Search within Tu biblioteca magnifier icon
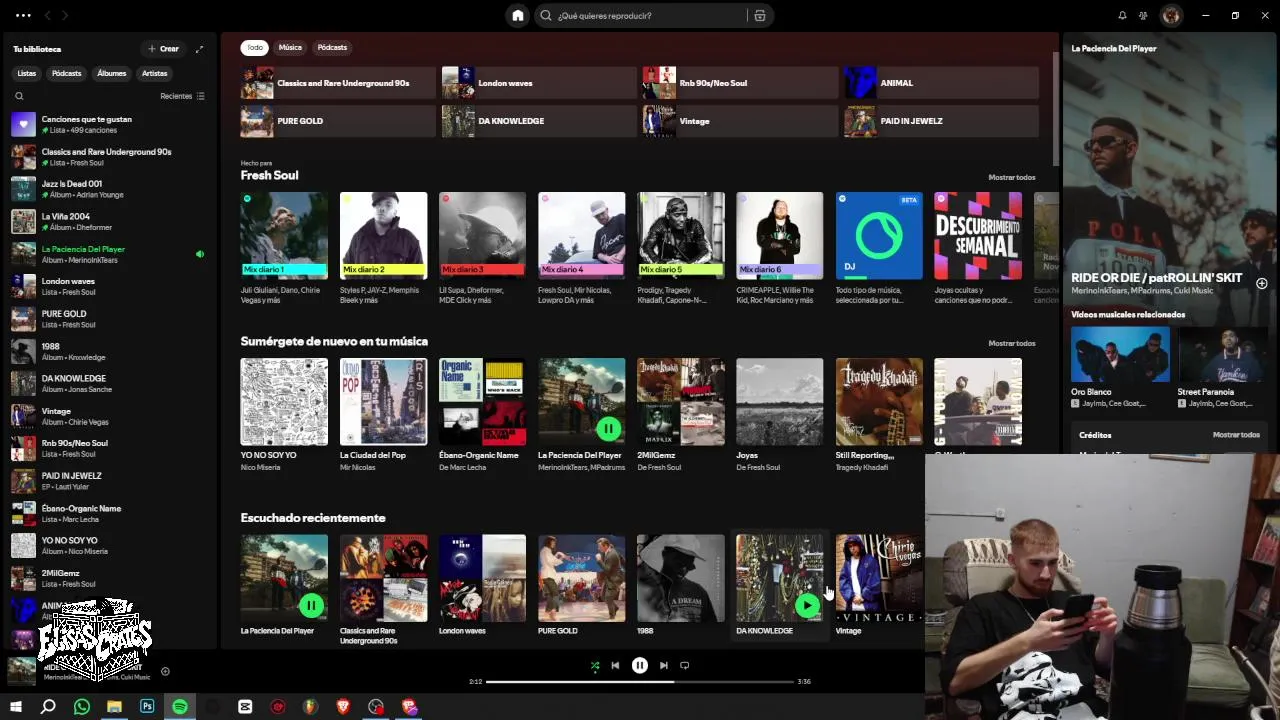Viewport: 1280px width, 720px height. point(19,96)
